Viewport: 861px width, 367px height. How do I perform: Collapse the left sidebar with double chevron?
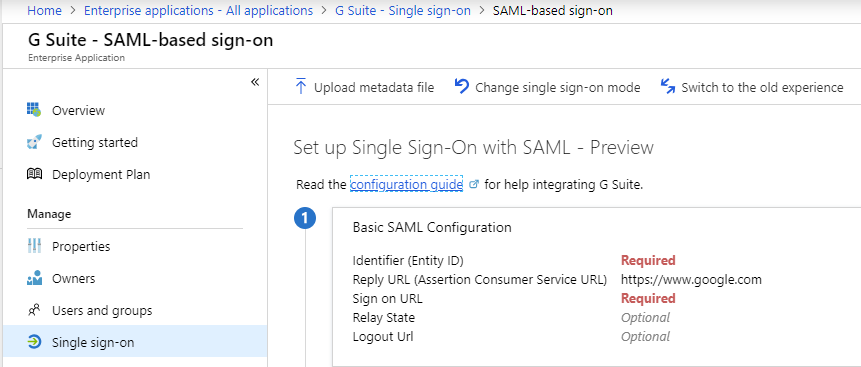tap(255, 82)
